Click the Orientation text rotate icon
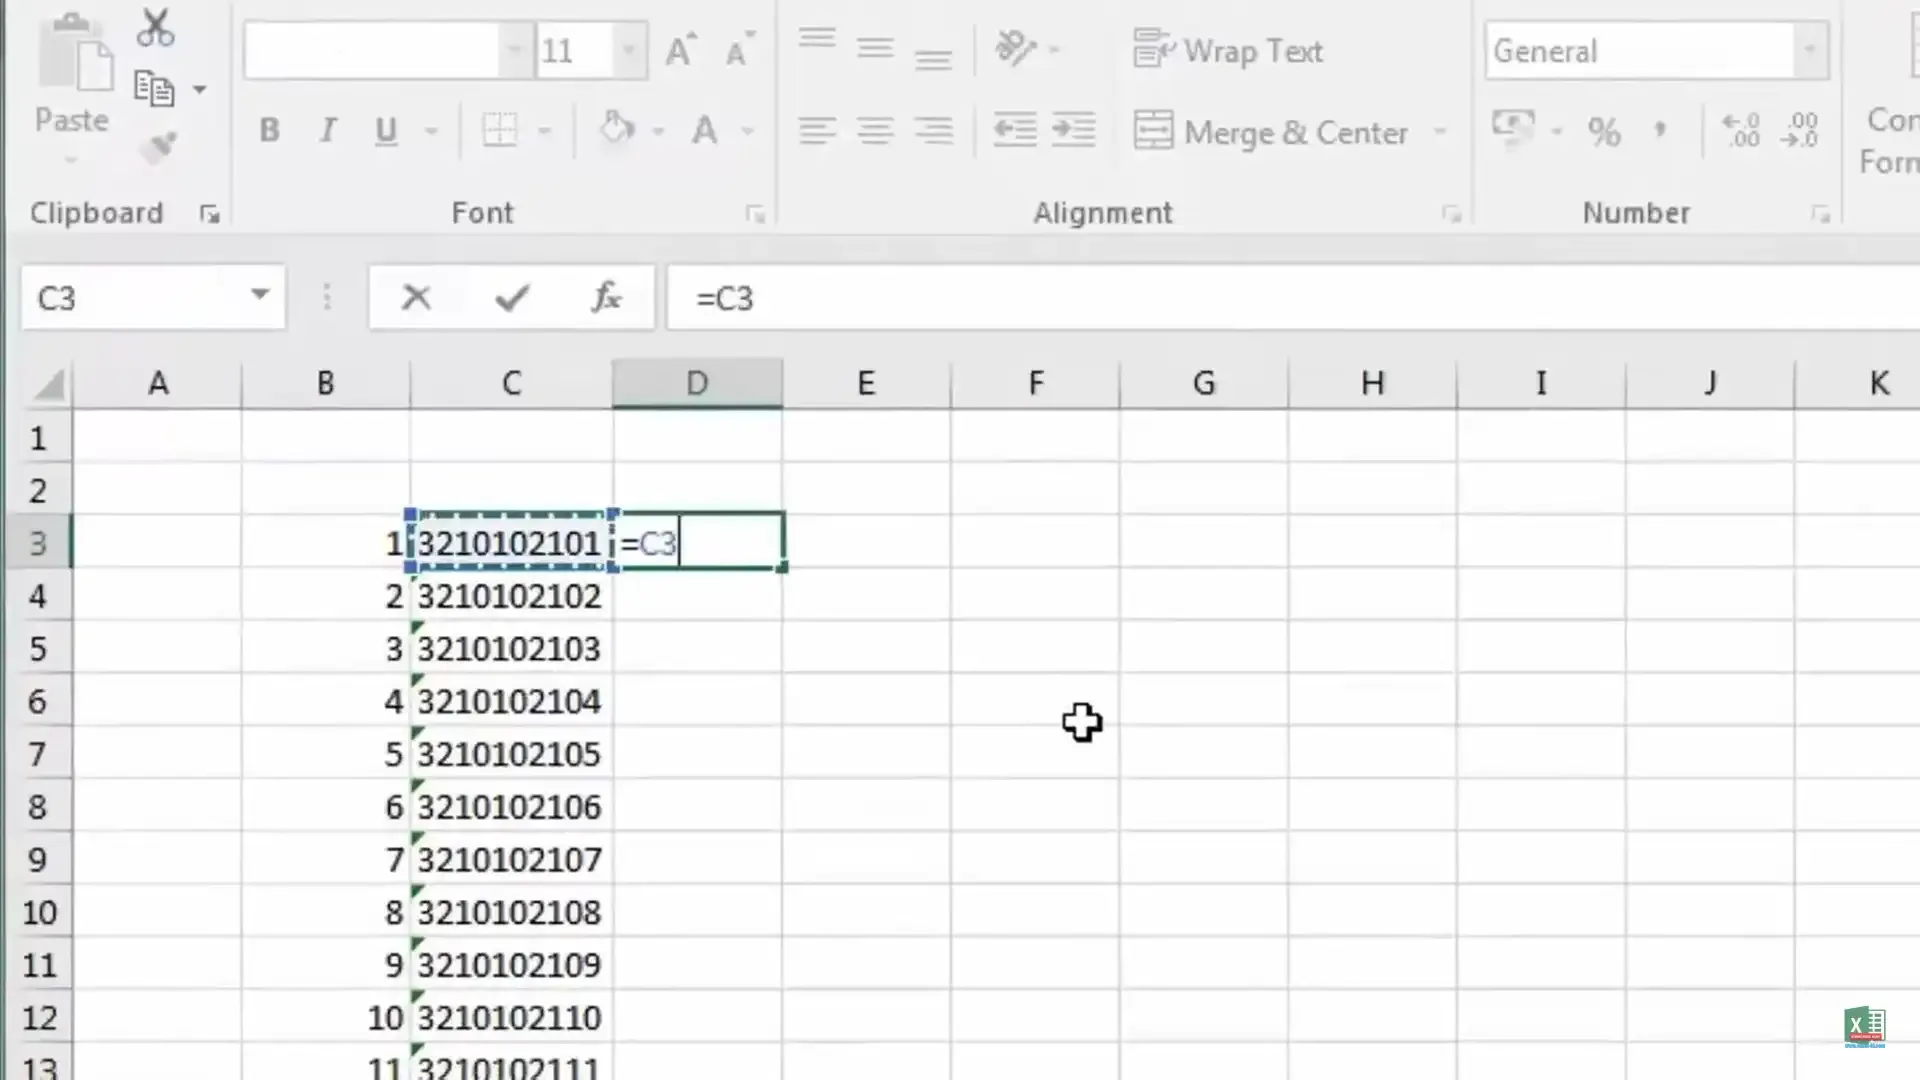1920x1080 pixels. tap(1016, 48)
